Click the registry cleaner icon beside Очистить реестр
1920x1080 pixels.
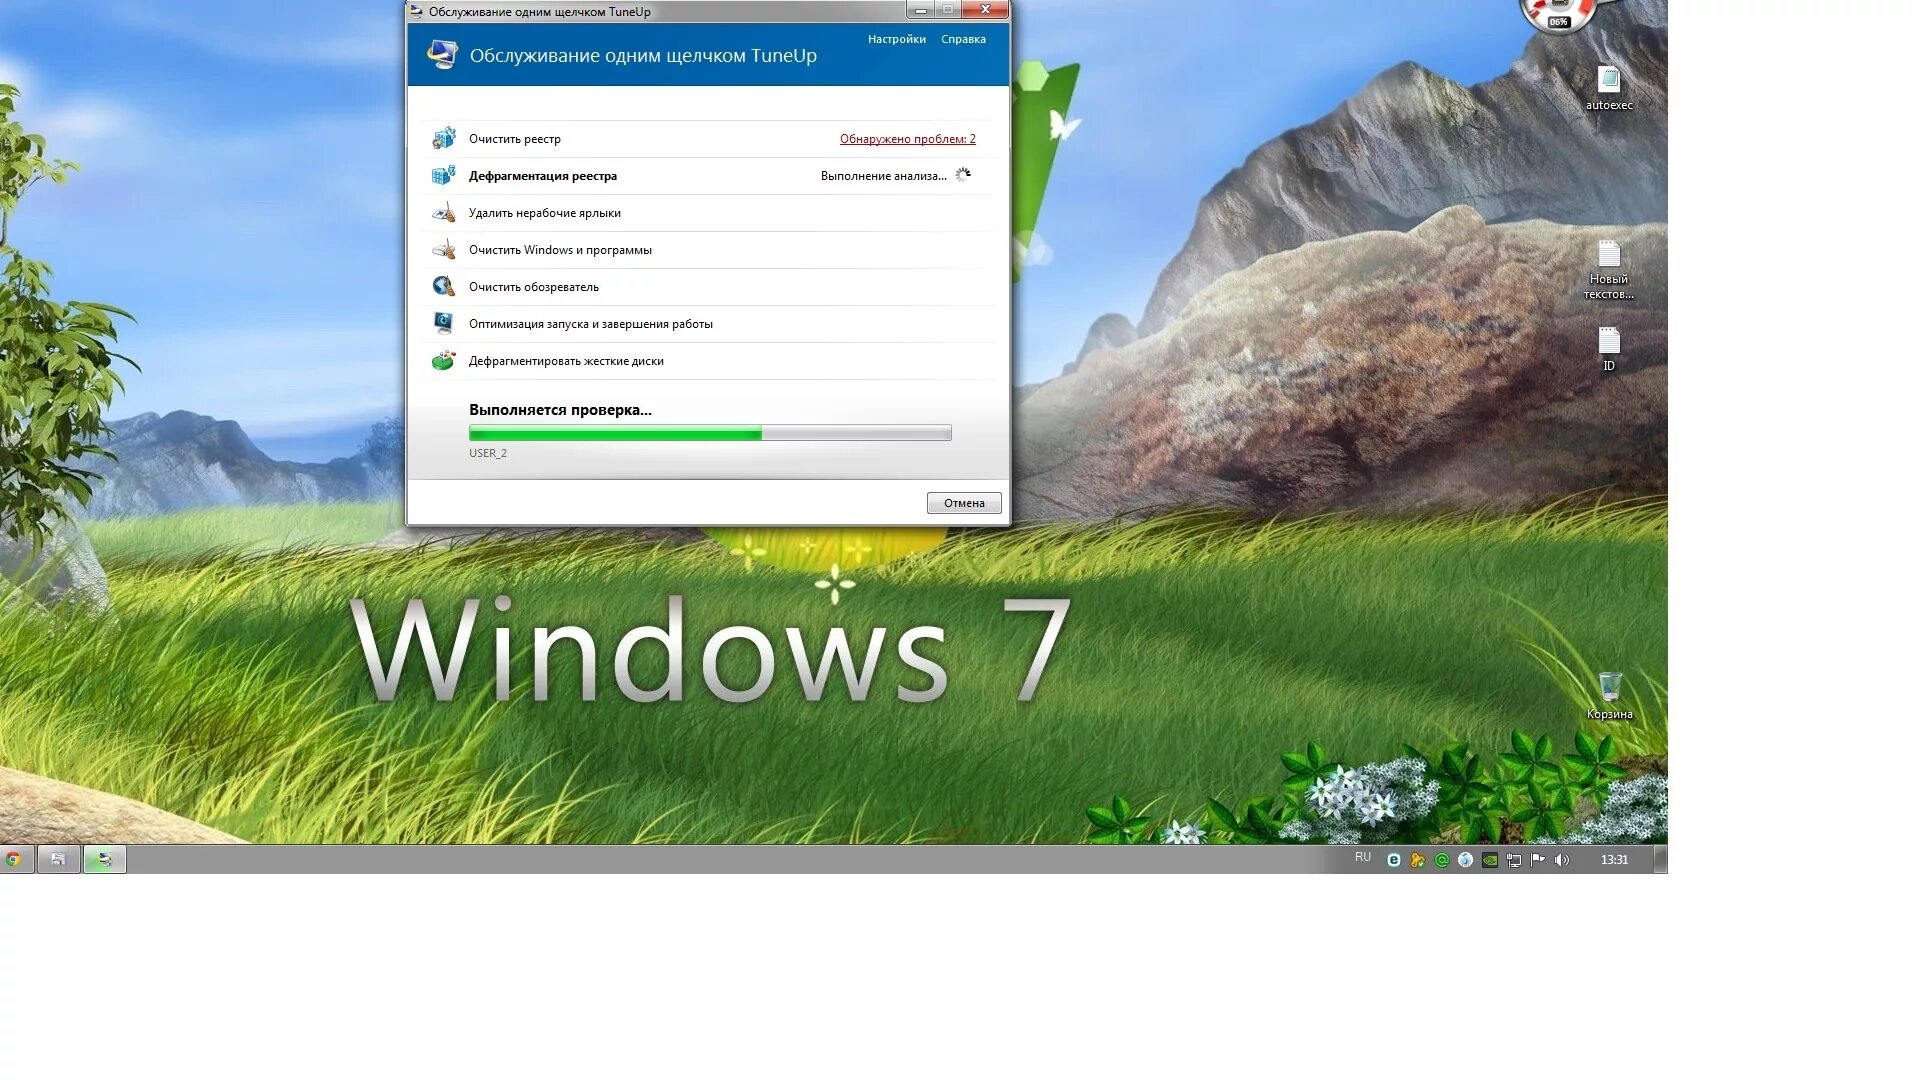pos(443,138)
